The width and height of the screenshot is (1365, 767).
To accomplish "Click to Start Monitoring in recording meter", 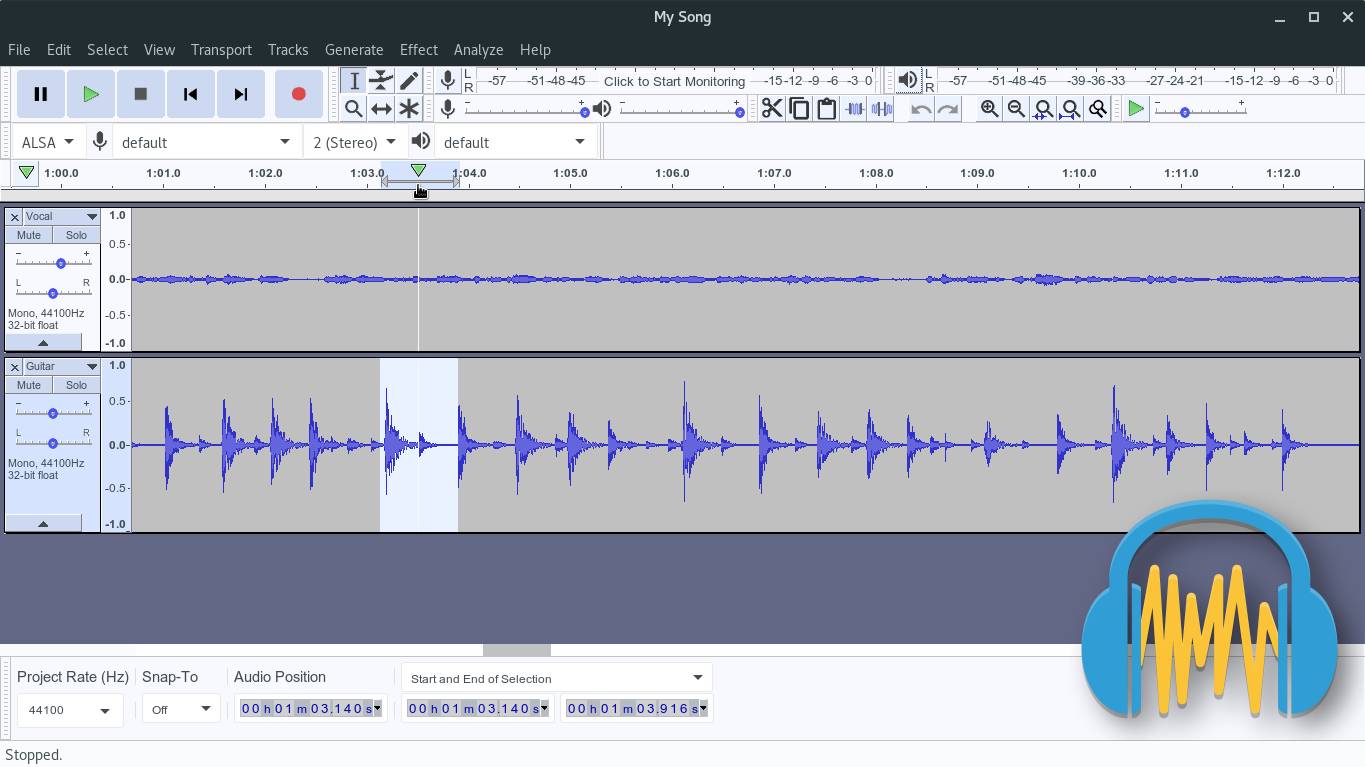I will pyautogui.click(x=673, y=81).
